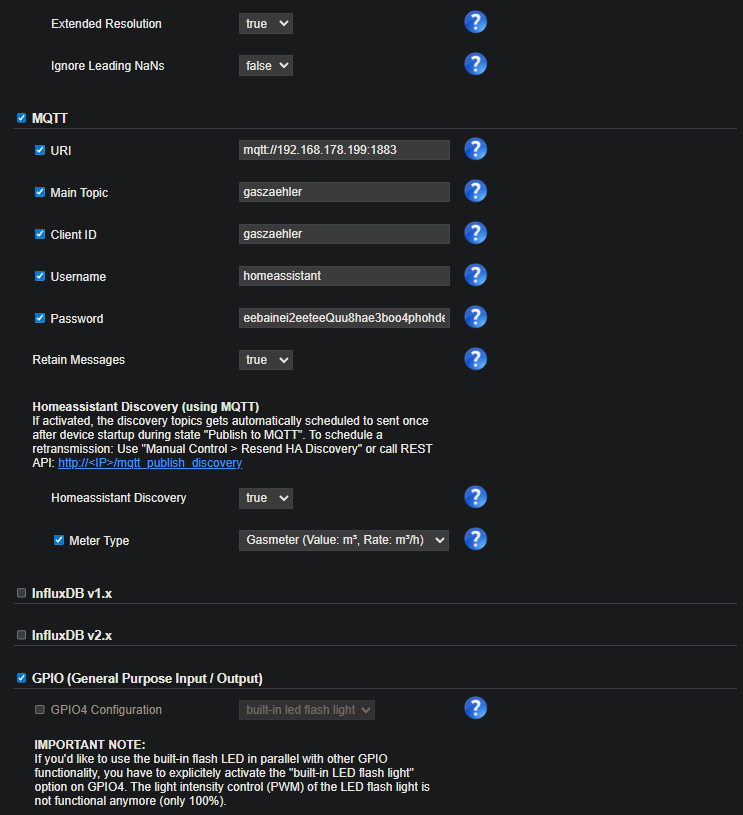This screenshot has width=743, height=815.
Task: Change the Retain Messages dropdown value
Action: (265, 360)
